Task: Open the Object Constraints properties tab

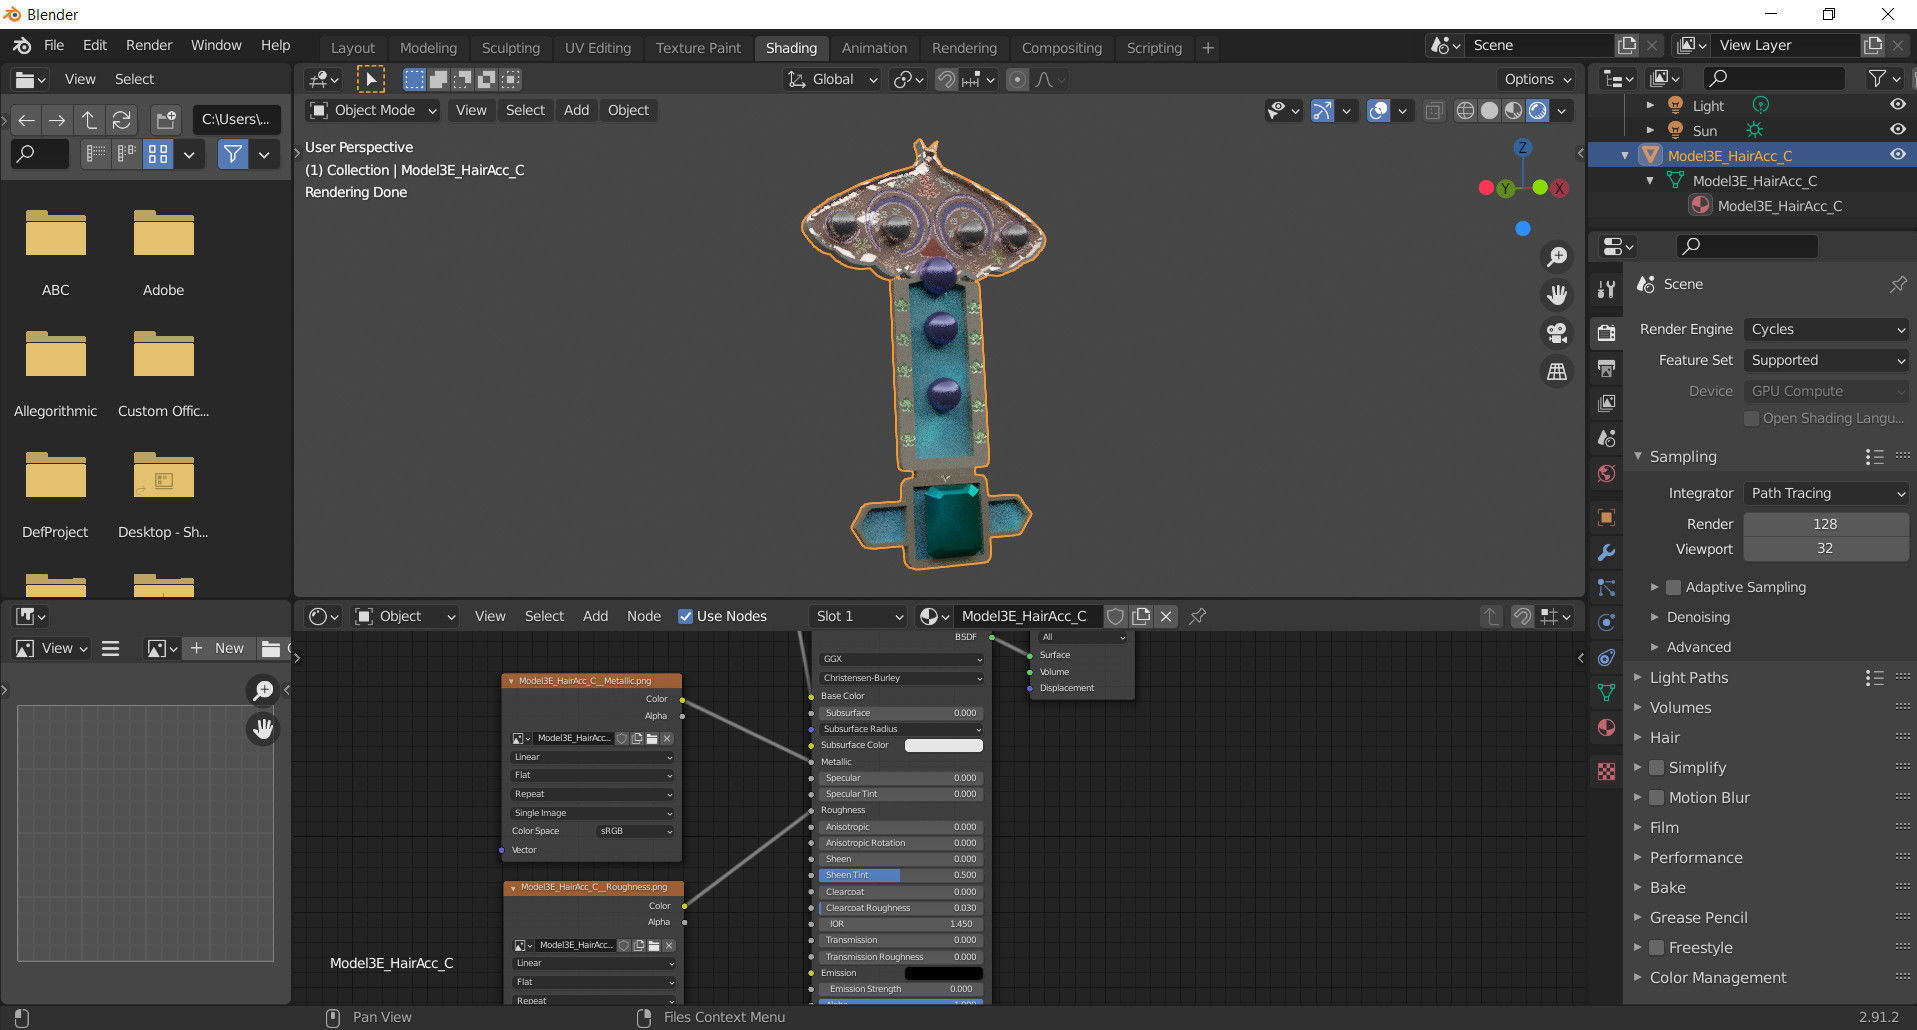Action: [x=1606, y=657]
